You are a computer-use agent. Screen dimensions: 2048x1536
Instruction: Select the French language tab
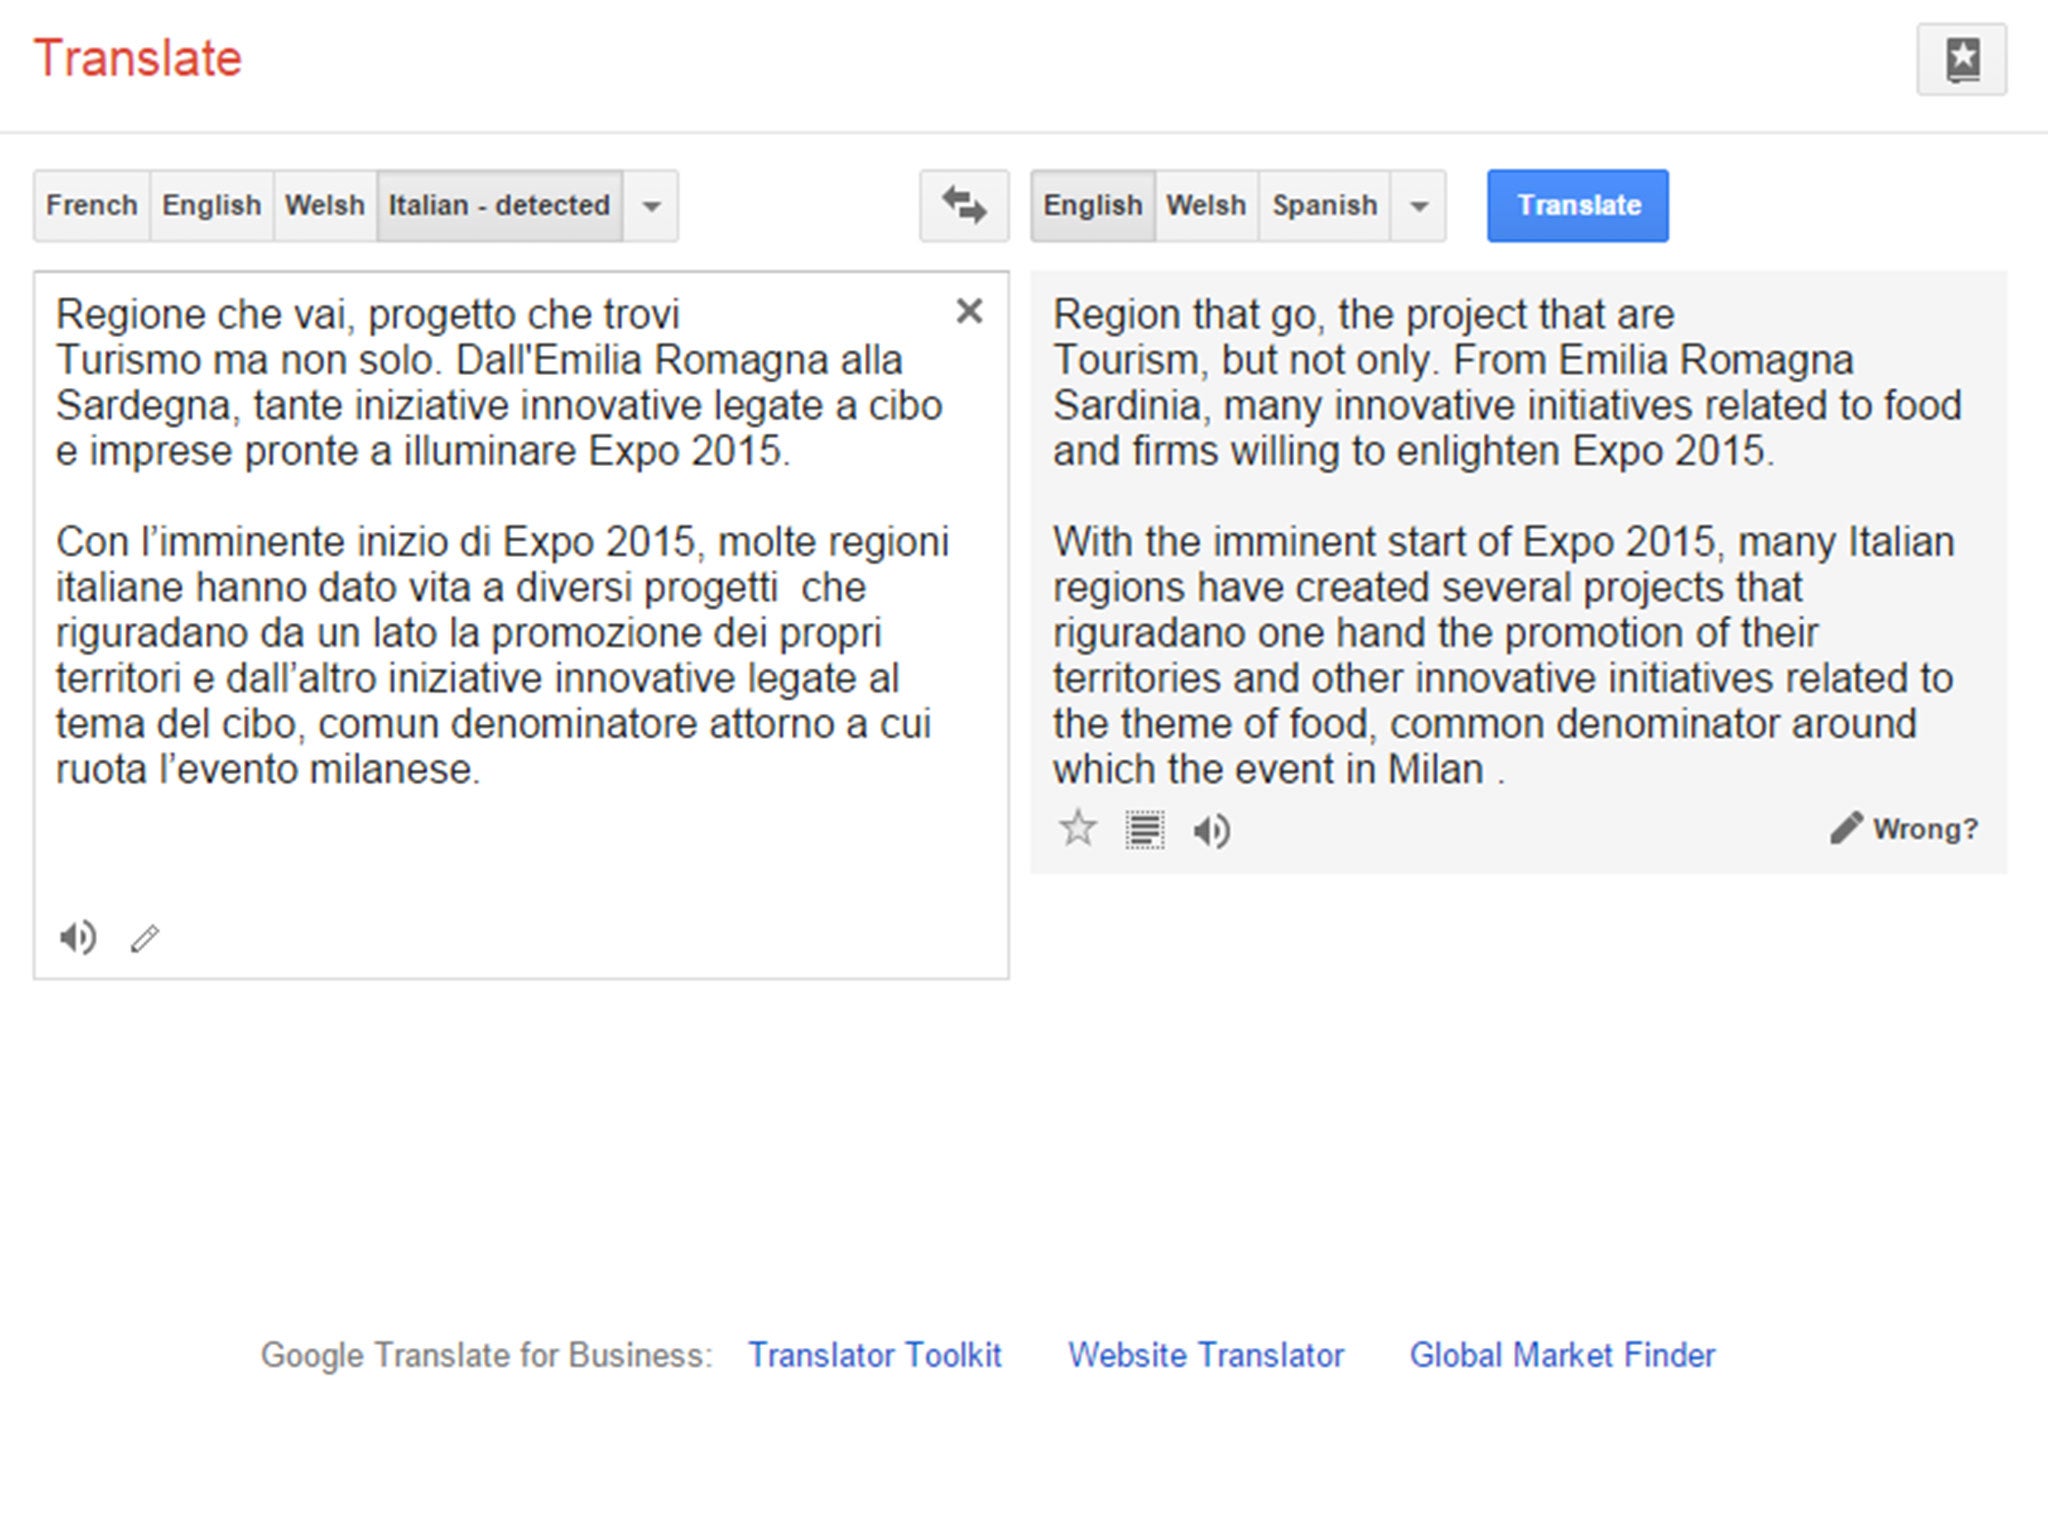tap(85, 203)
